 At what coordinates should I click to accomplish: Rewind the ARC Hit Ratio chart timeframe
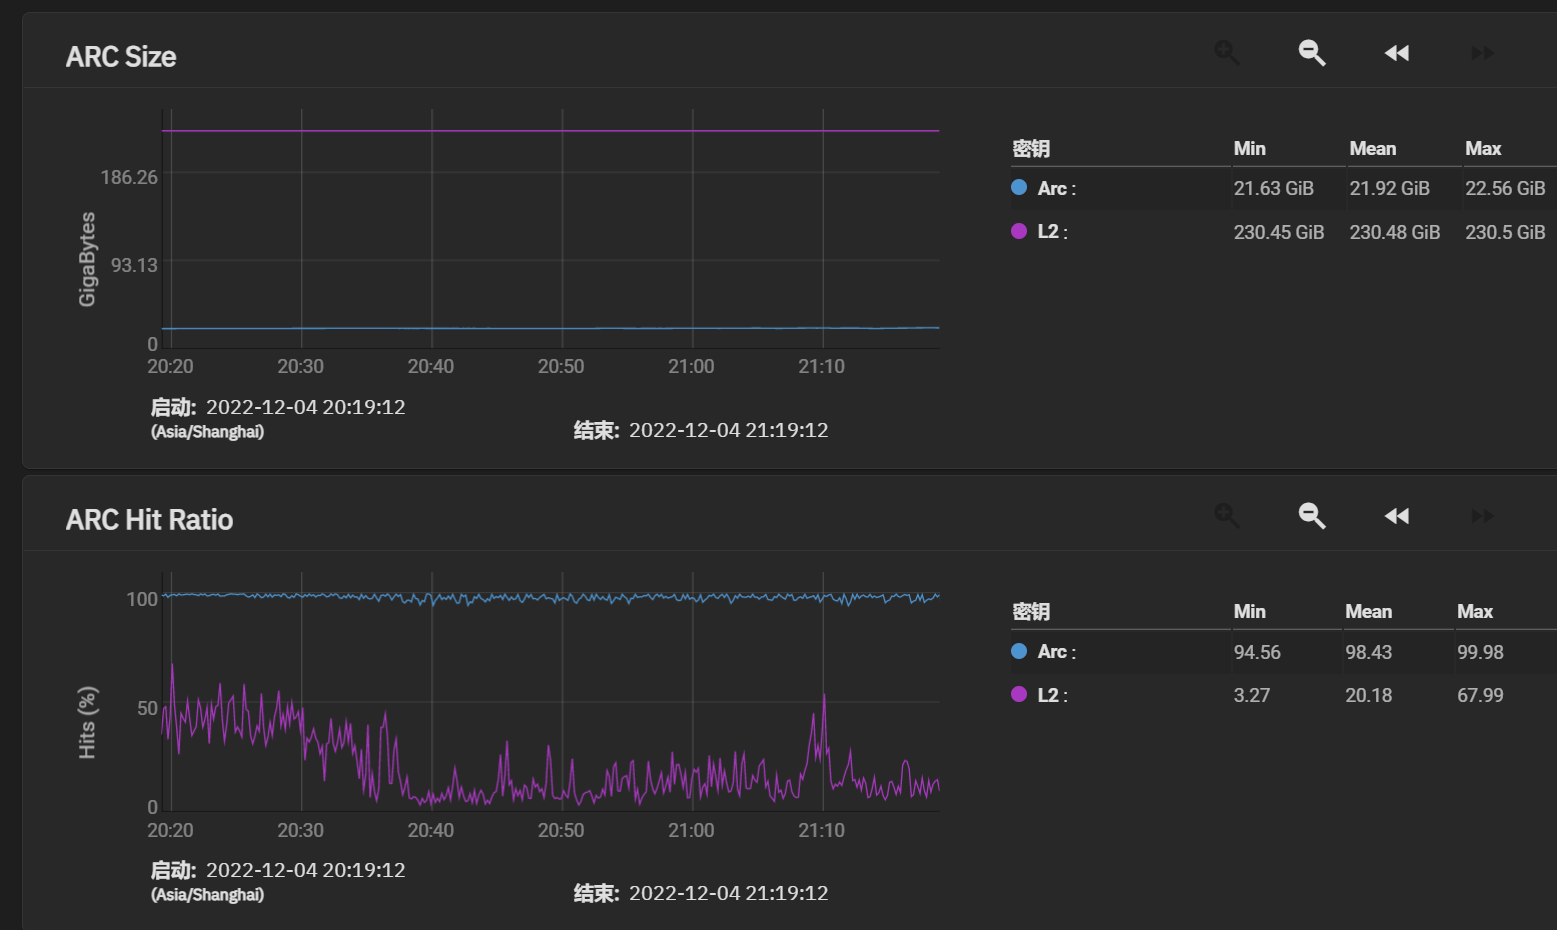coord(1397,516)
